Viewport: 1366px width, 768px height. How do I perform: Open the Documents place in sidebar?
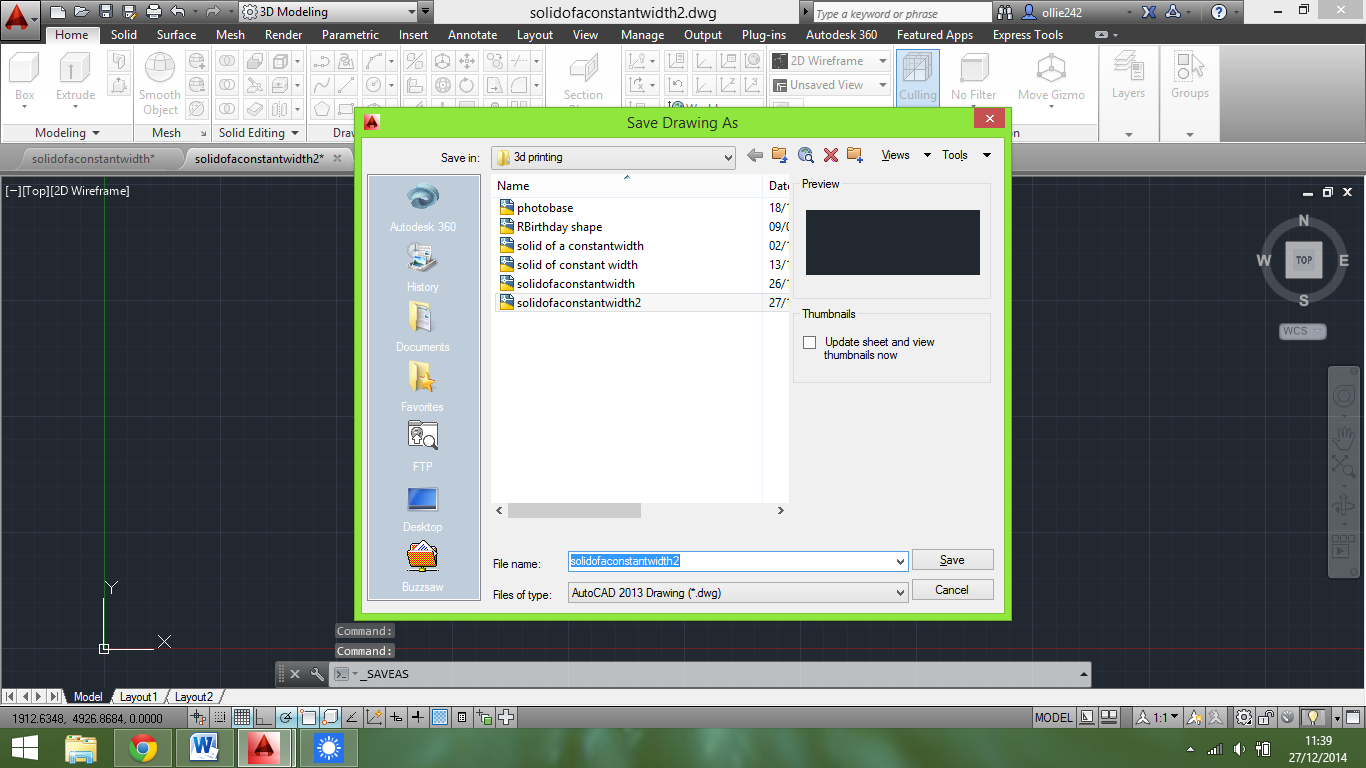point(423,328)
